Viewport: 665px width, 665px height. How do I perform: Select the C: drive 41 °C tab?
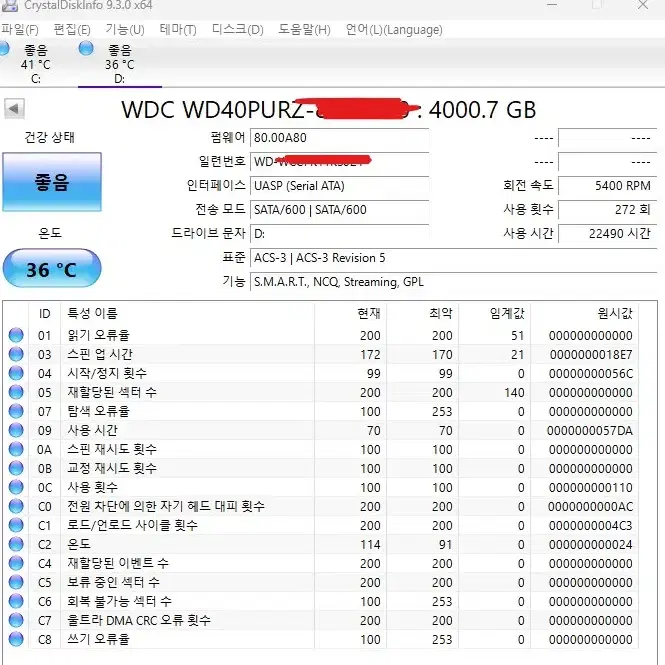click(x=35, y=64)
